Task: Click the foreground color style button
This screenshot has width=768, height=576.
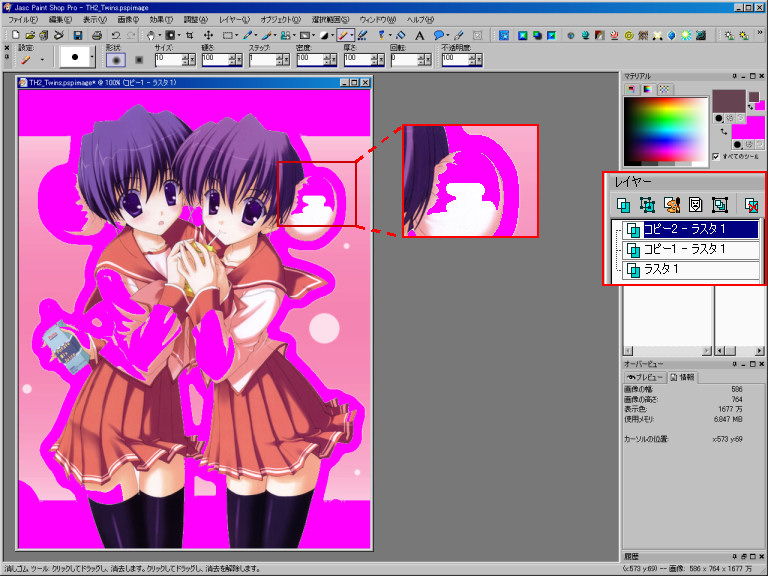Action: point(719,118)
